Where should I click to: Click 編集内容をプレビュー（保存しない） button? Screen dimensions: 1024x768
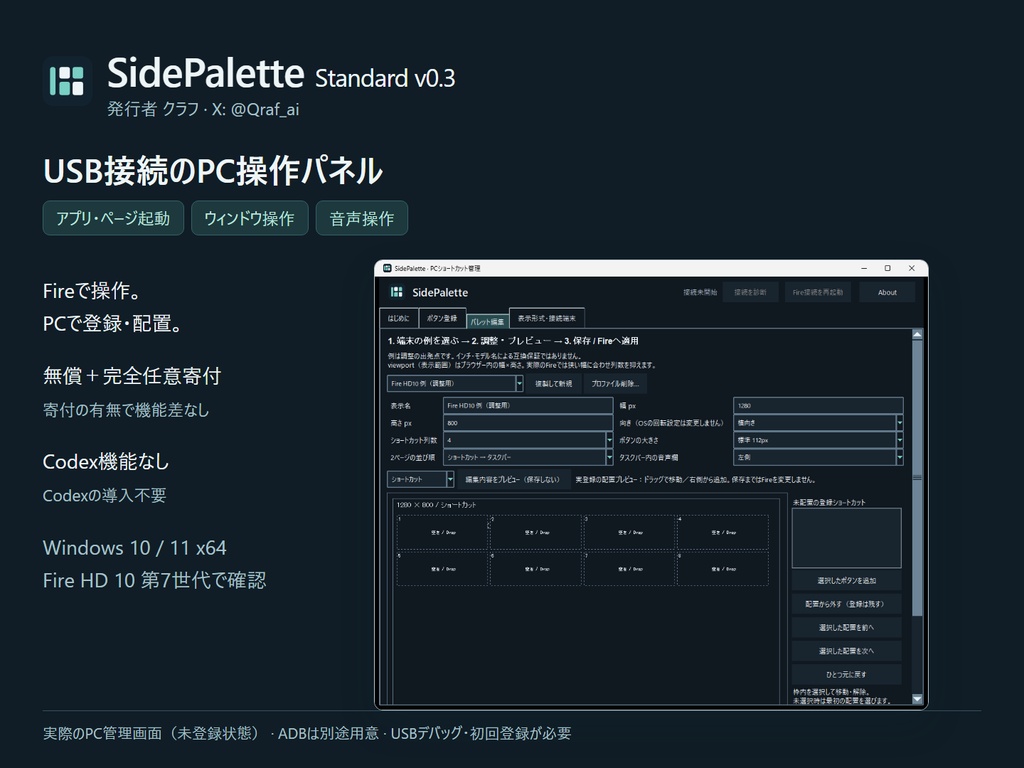point(513,479)
